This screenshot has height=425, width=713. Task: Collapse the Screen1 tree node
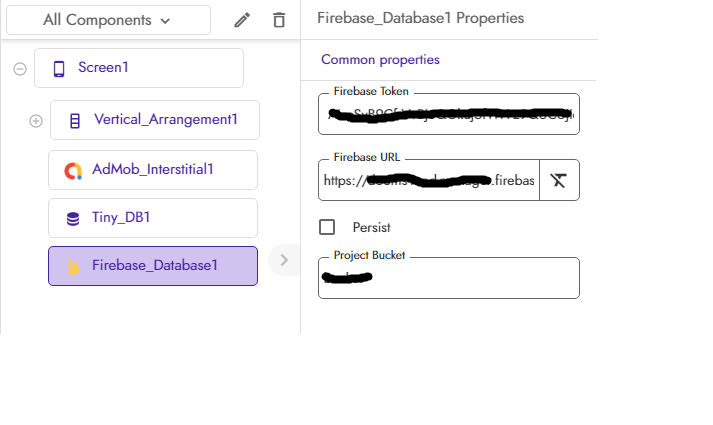19,68
